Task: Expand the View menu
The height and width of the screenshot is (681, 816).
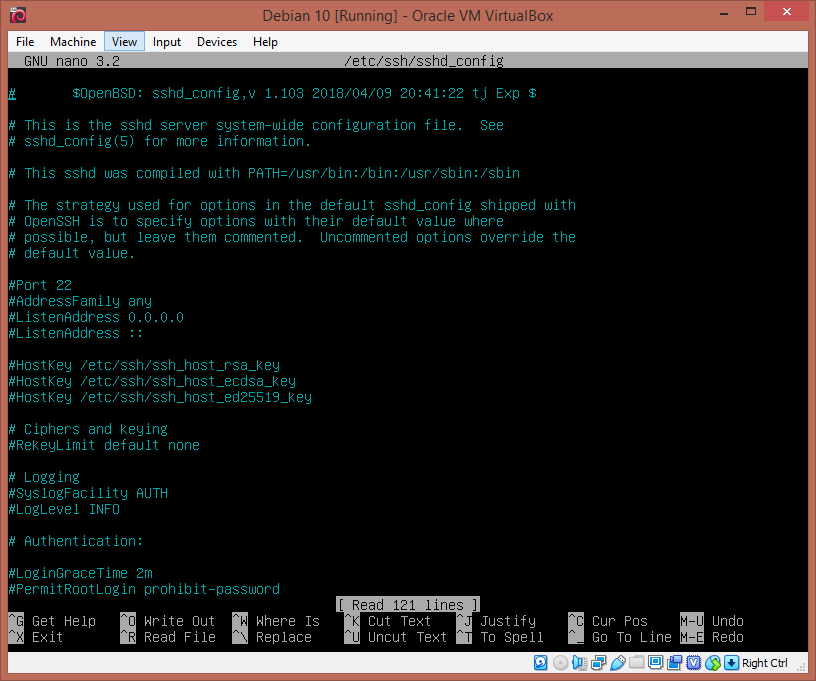Action: point(125,42)
